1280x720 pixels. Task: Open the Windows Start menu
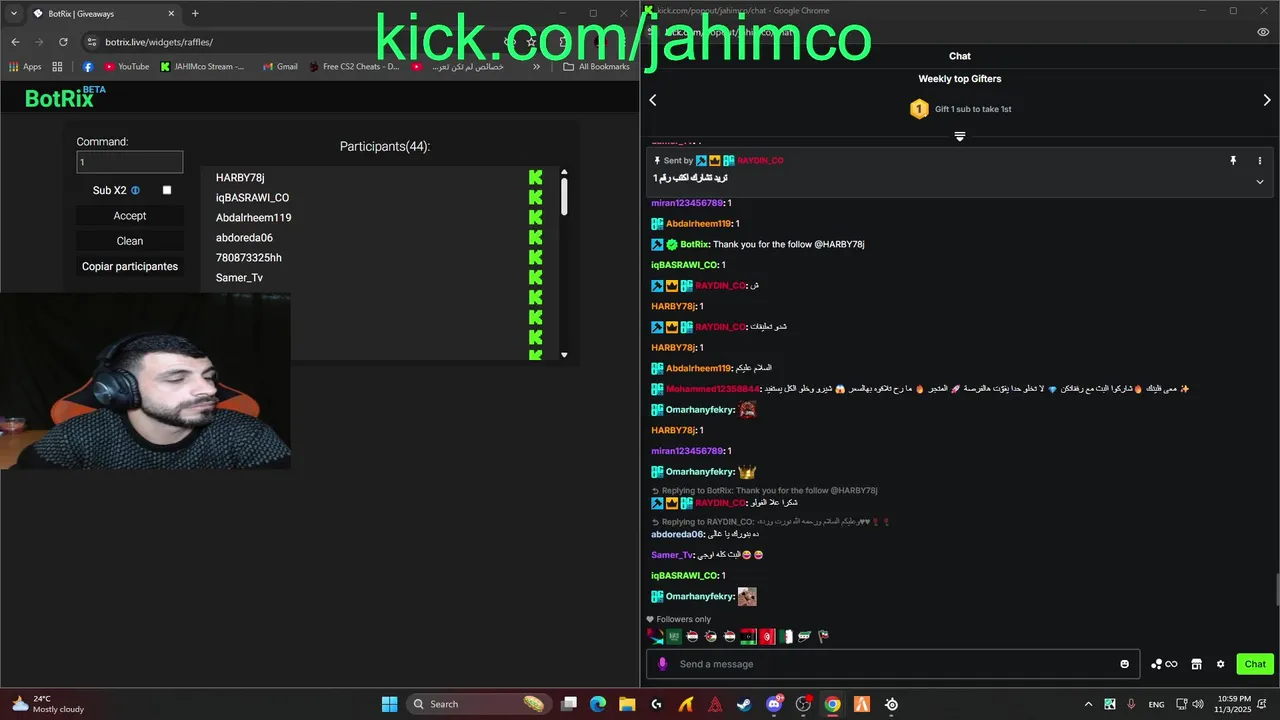pos(390,704)
